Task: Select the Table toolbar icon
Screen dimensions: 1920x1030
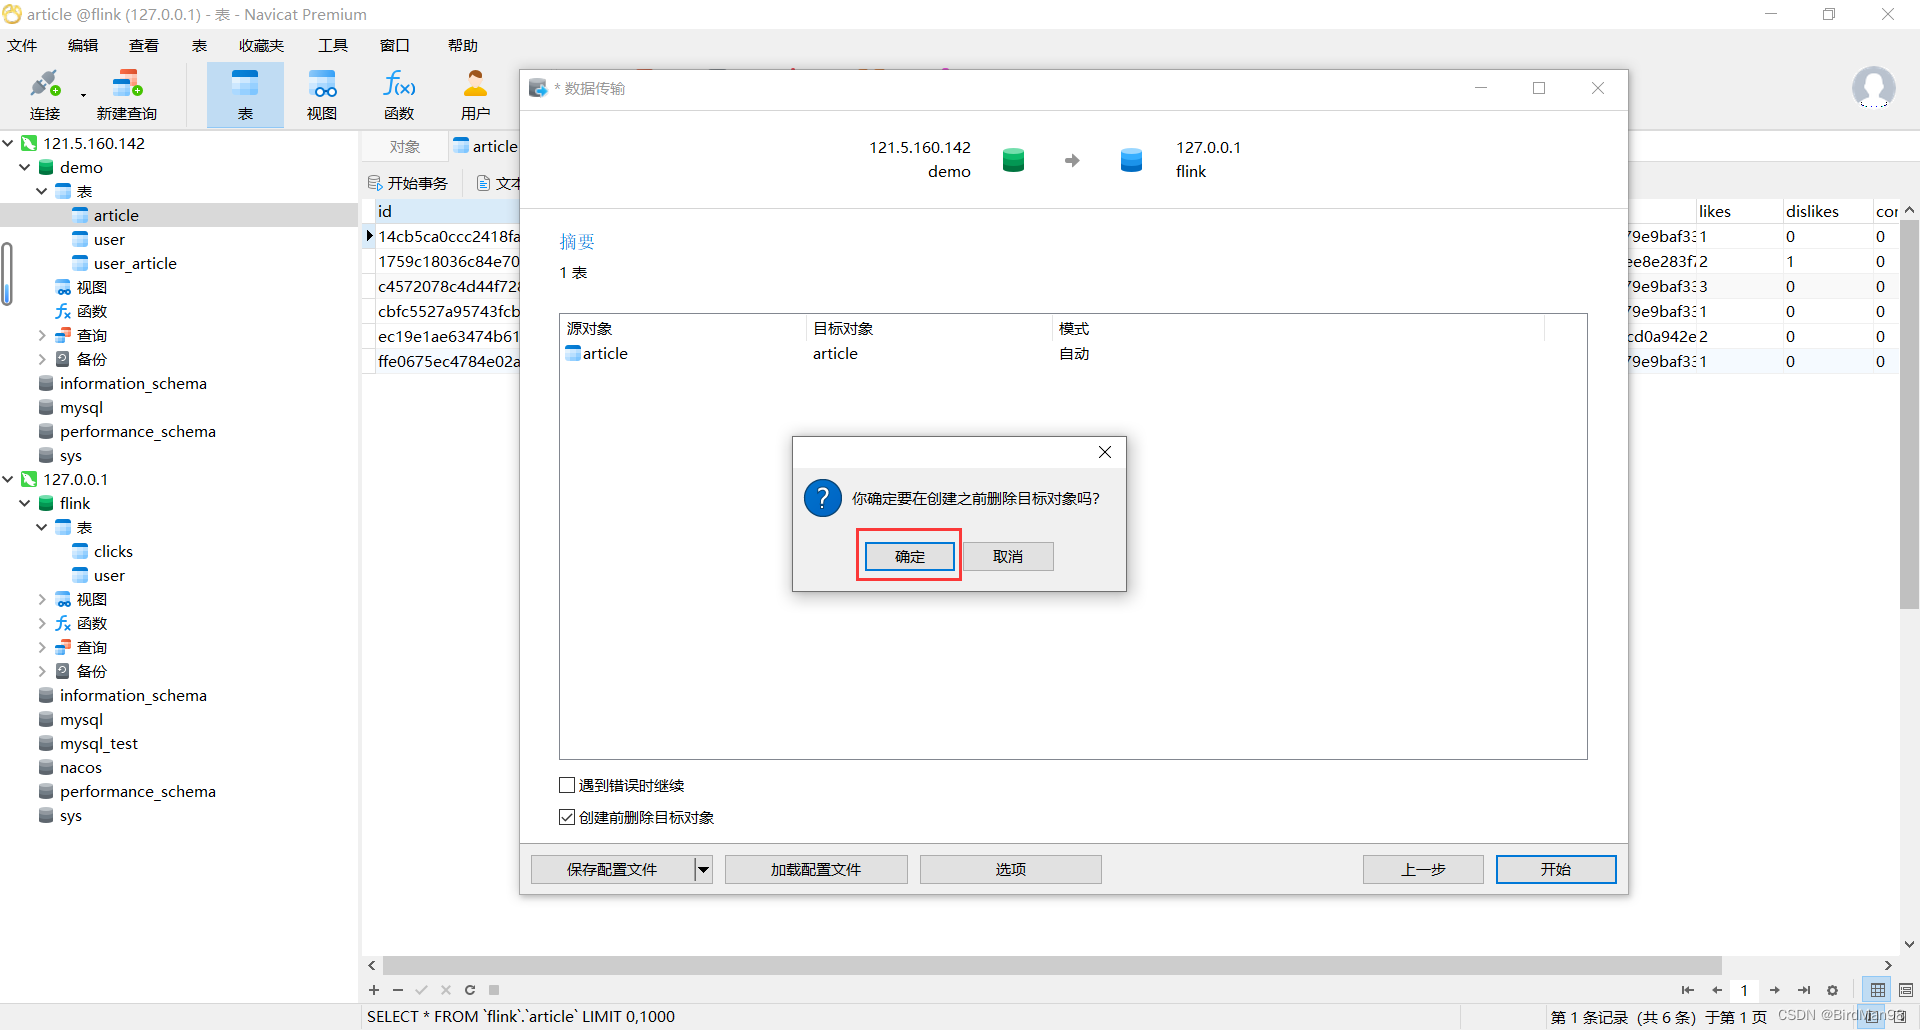Action: pos(245,95)
